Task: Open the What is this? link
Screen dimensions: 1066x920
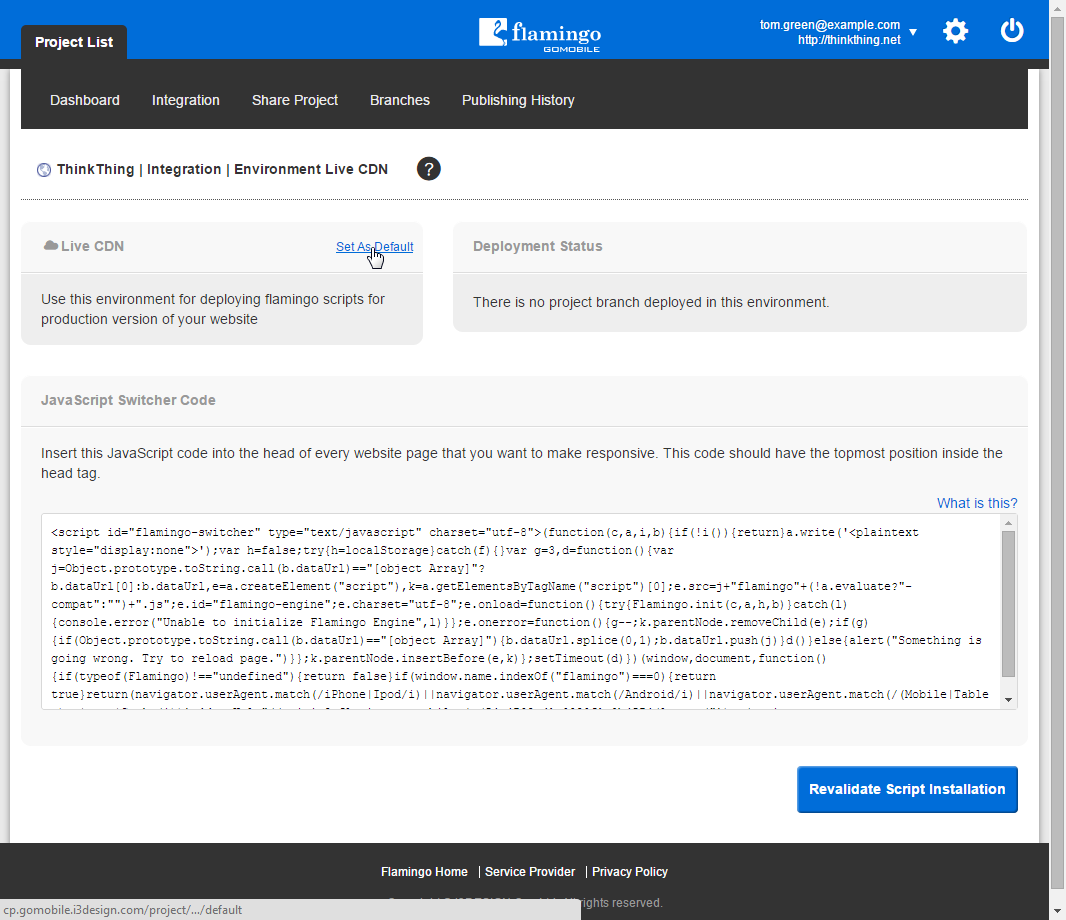Action: click(x=977, y=503)
